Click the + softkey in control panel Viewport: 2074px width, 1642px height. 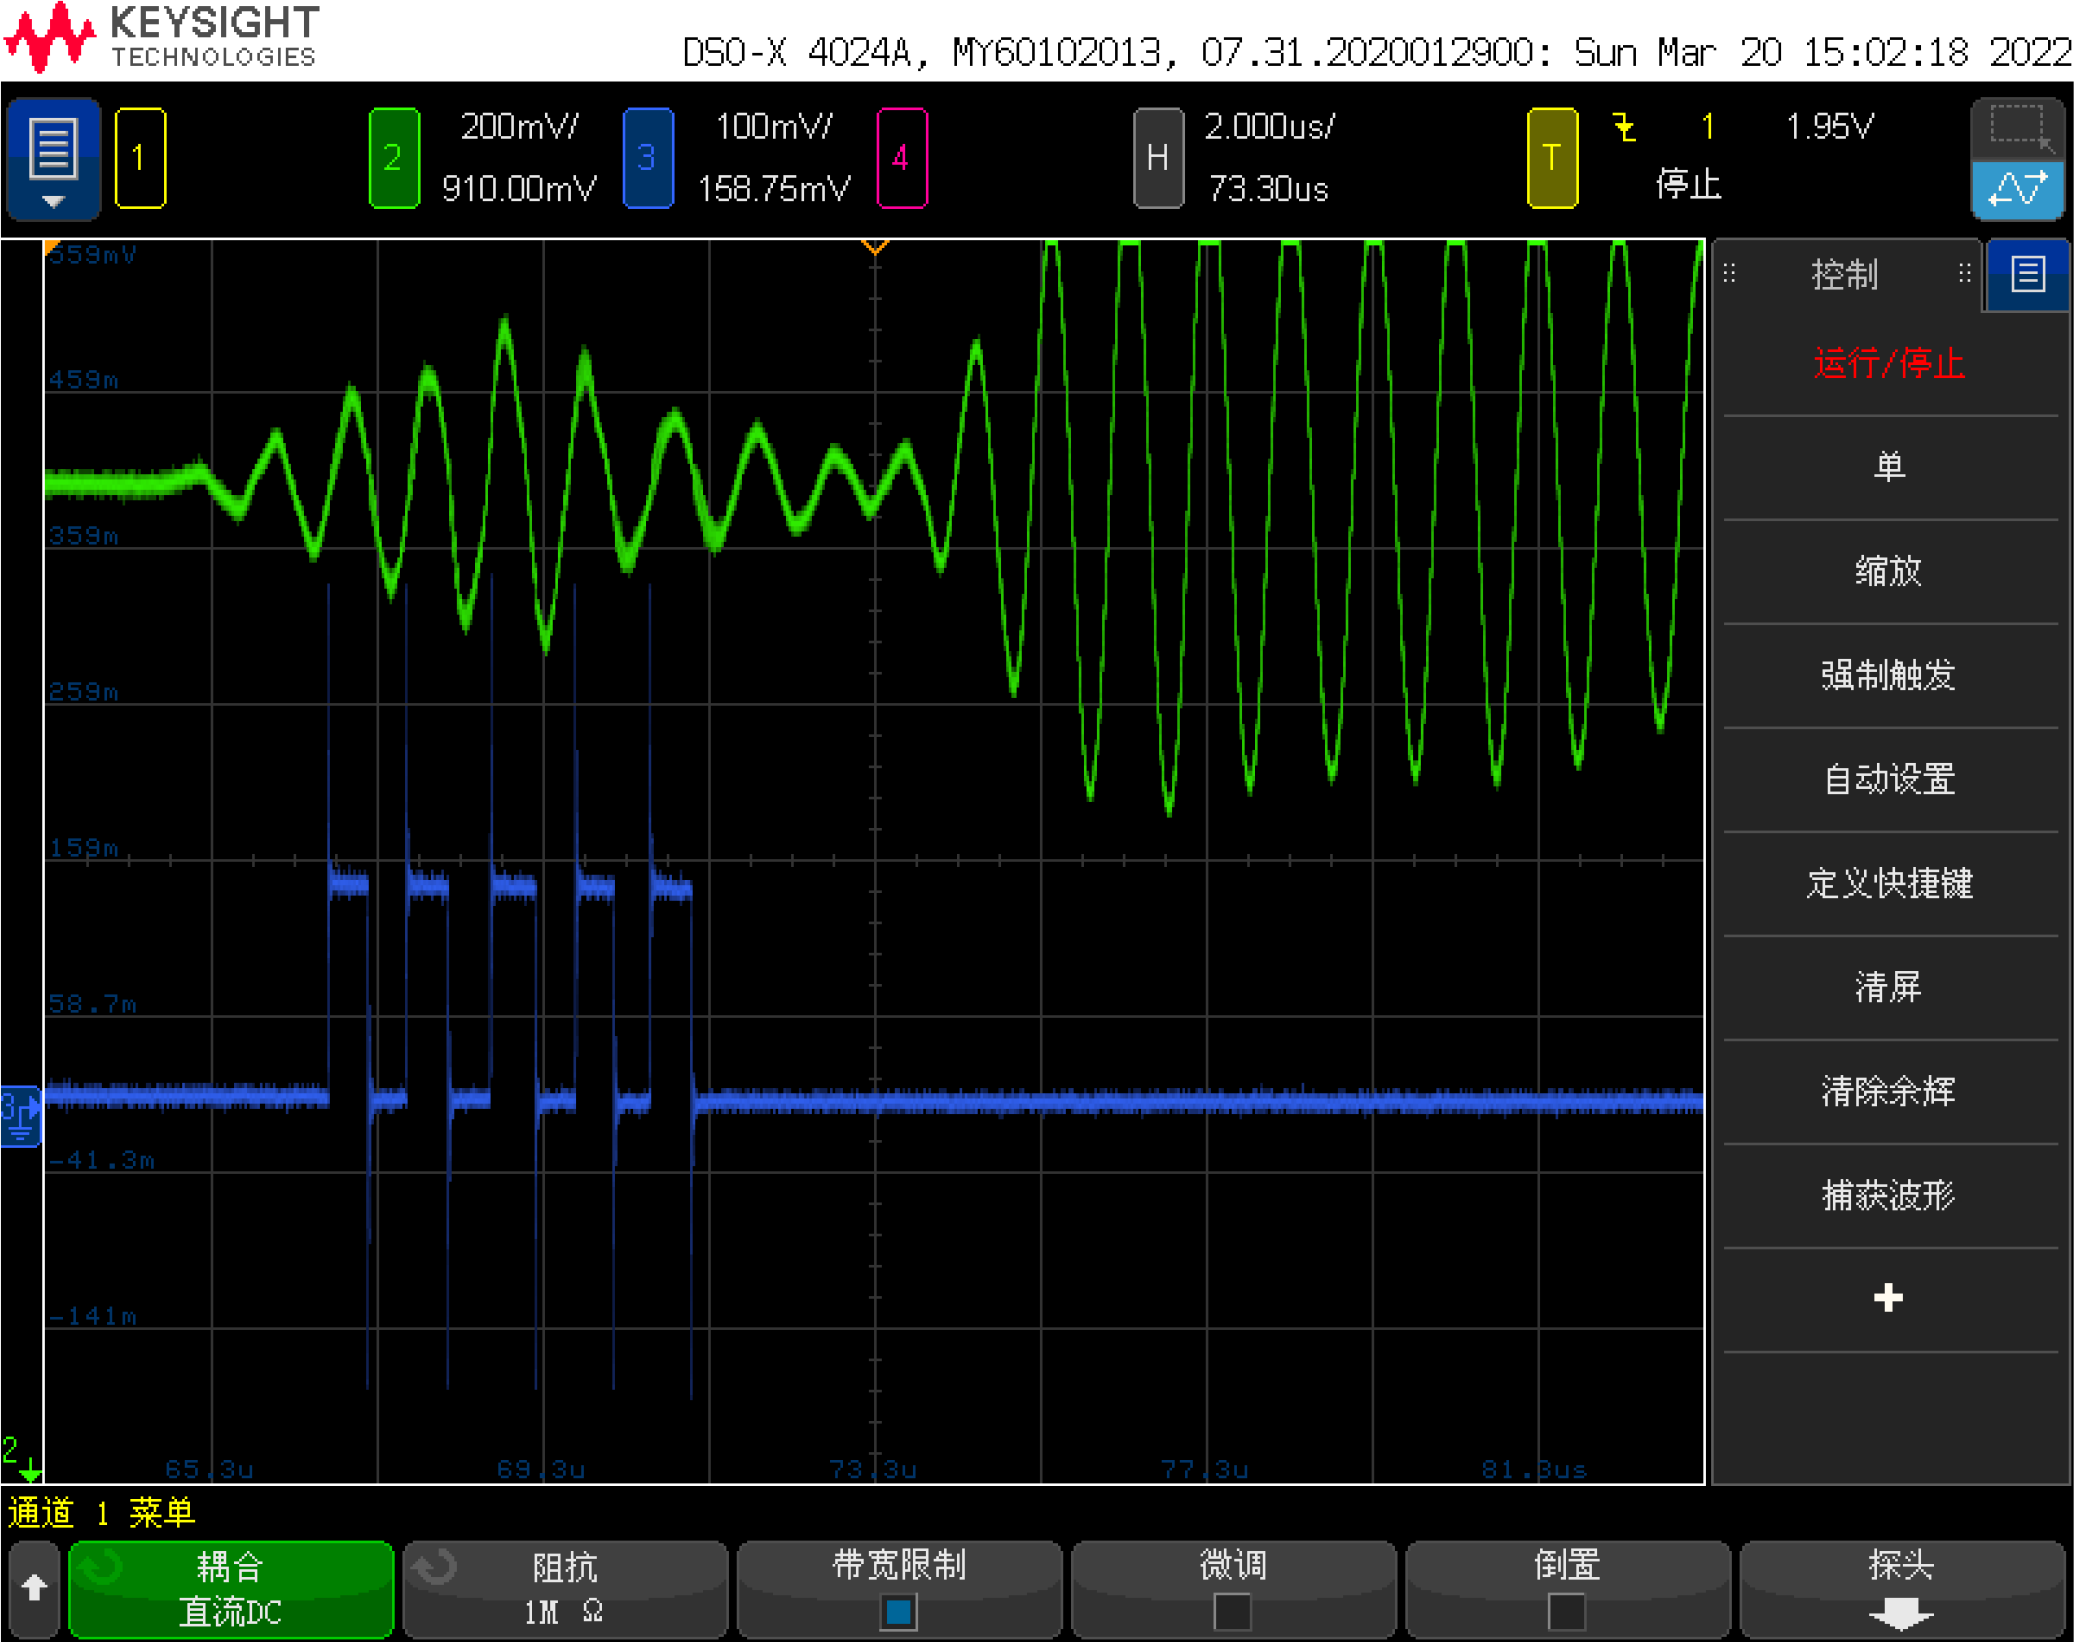tap(1888, 1298)
